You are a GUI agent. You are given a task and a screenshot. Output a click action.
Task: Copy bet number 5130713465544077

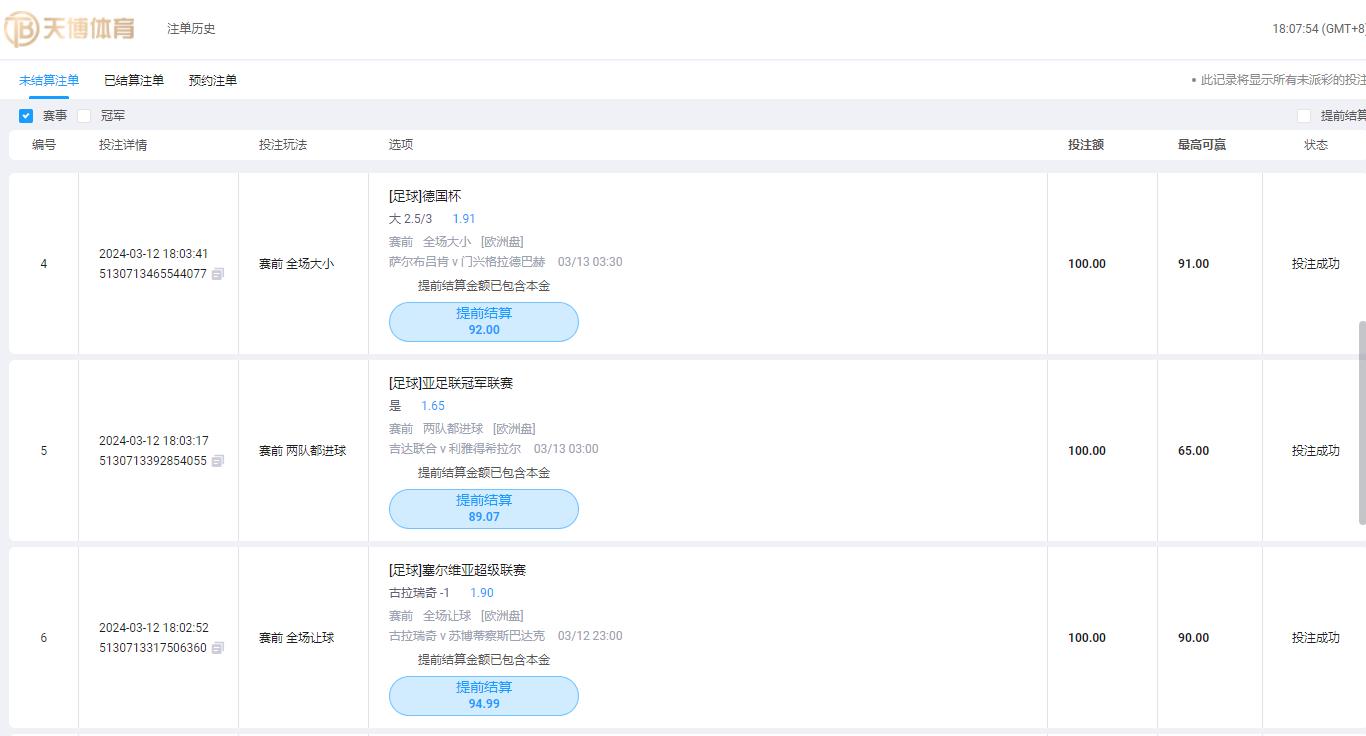click(218, 274)
